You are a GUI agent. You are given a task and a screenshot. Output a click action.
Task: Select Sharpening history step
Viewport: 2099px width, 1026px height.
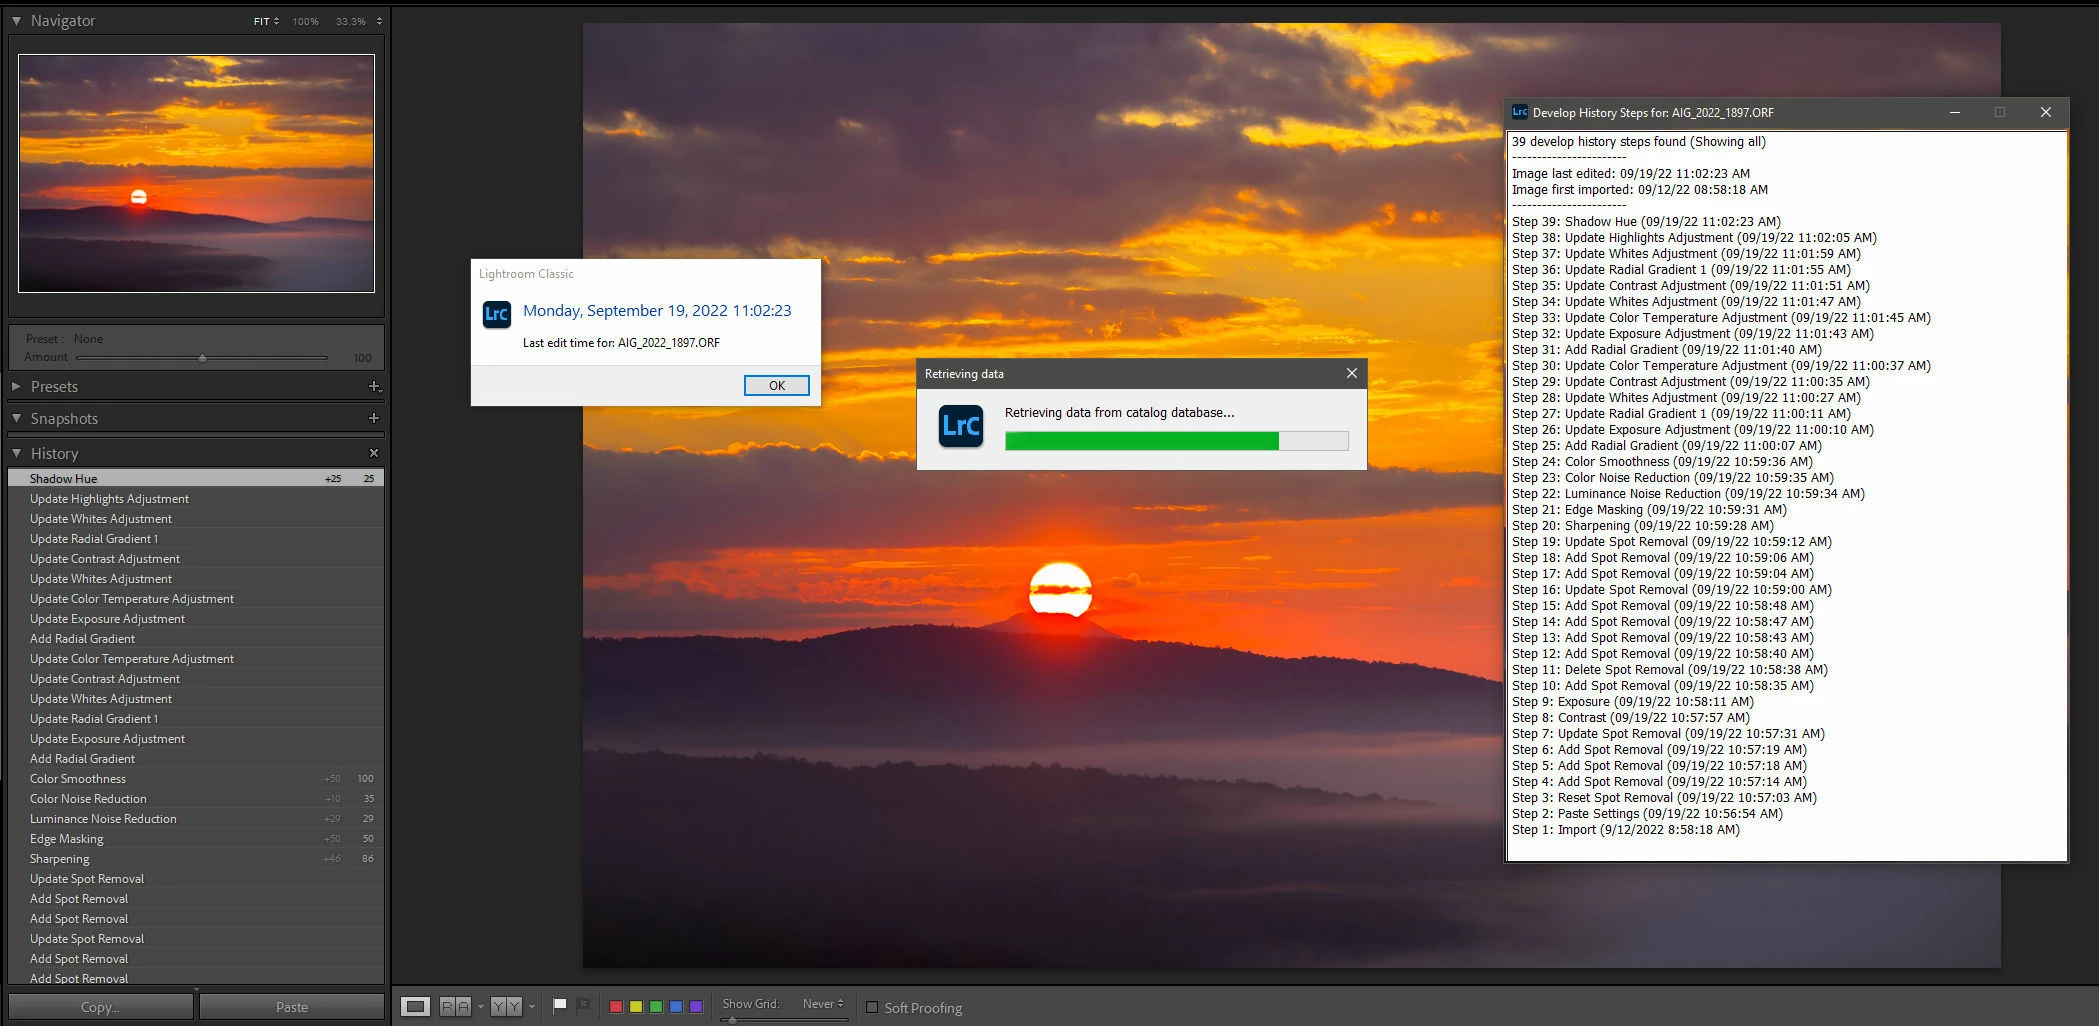(x=196, y=858)
